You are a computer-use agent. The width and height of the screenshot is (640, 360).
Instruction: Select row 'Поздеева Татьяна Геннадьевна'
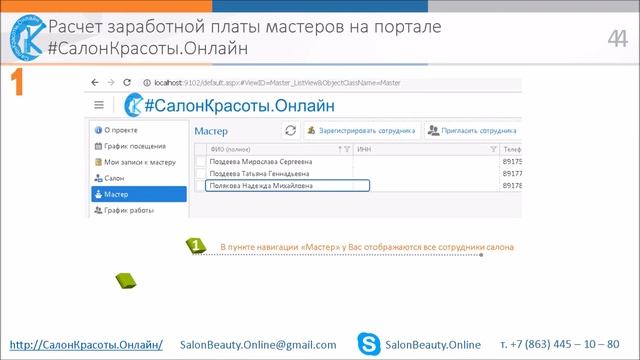pos(358,173)
